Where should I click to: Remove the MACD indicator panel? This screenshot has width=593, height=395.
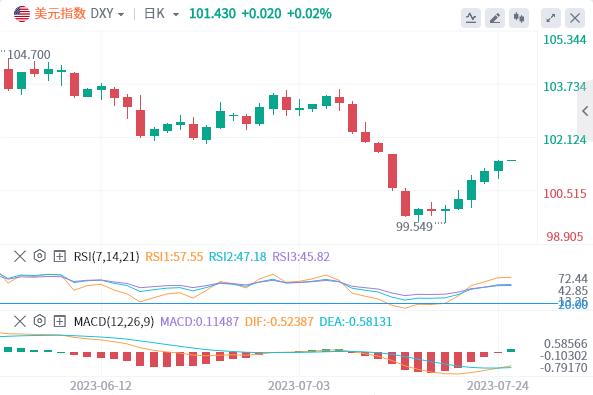pyautogui.click(x=20, y=321)
